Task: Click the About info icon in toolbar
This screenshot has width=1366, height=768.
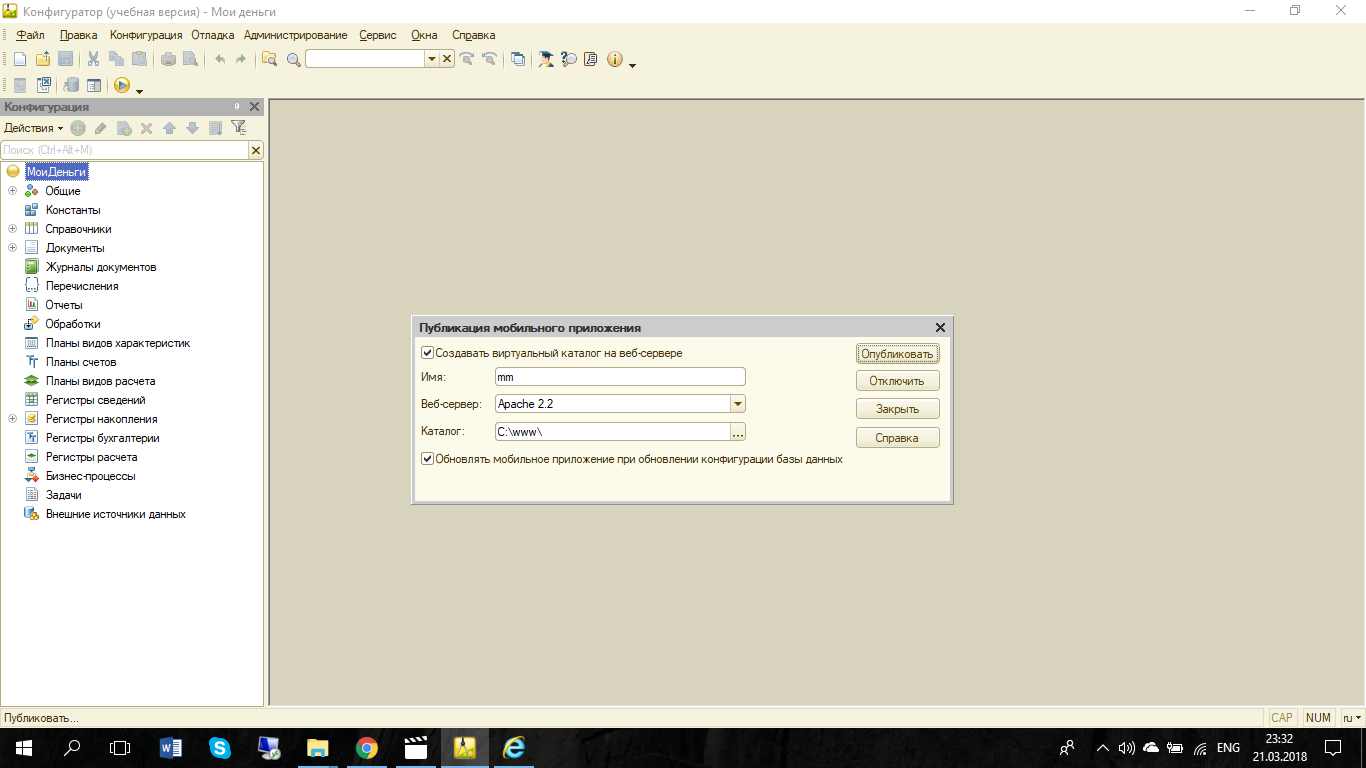Action: (x=614, y=59)
